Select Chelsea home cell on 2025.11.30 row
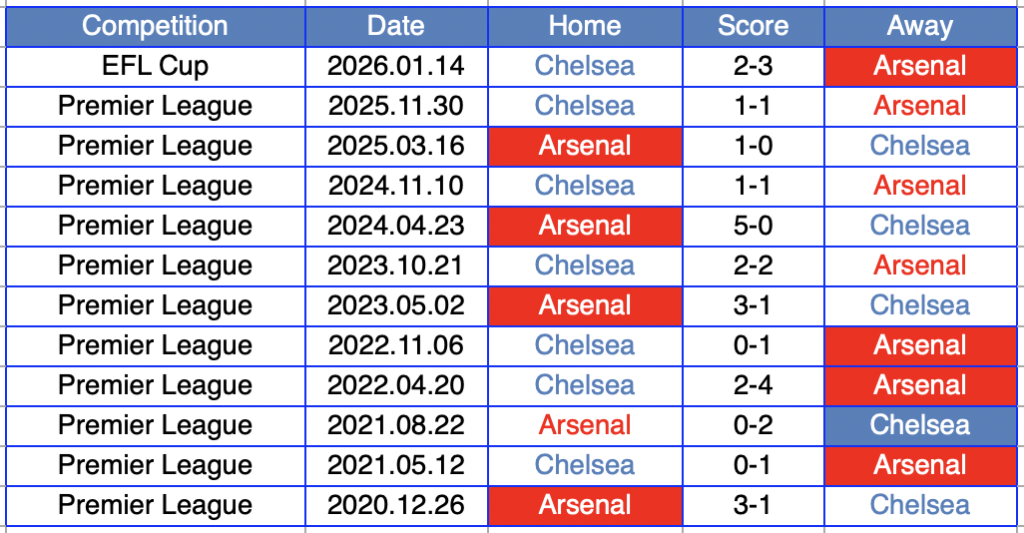This screenshot has width=1024, height=533. pyautogui.click(x=585, y=106)
